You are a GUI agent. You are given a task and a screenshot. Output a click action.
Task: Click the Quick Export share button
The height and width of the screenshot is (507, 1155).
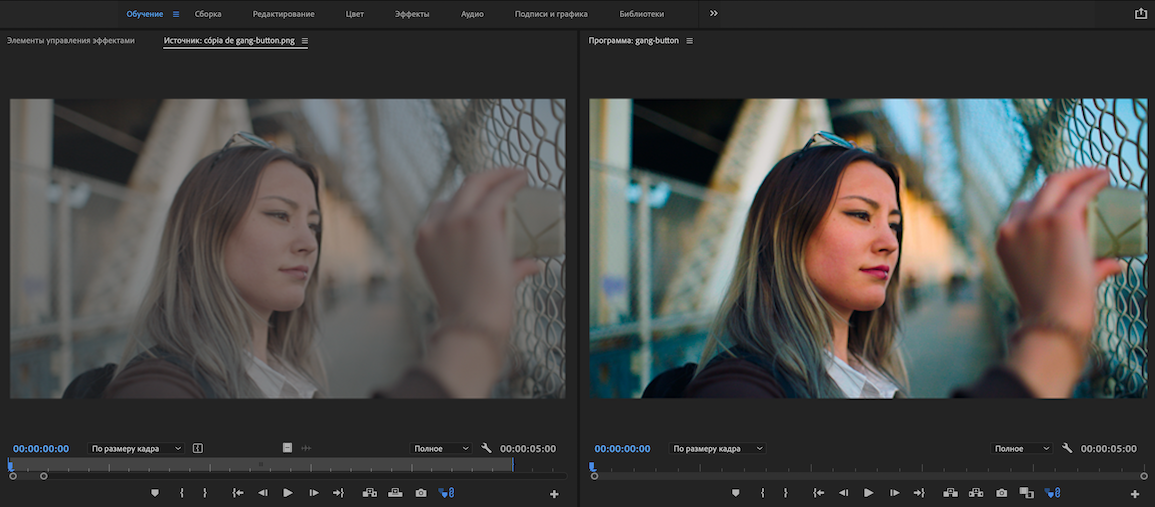tap(1141, 14)
